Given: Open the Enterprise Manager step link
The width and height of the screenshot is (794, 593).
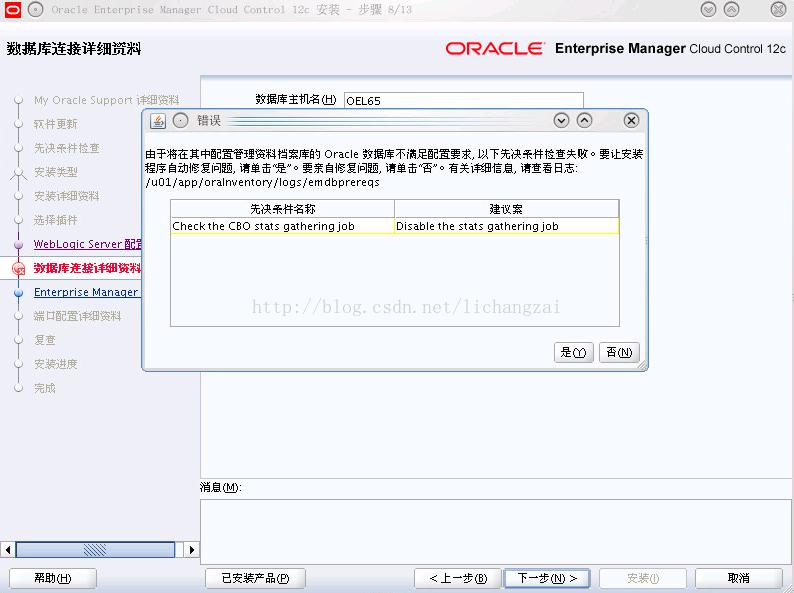Looking at the screenshot, I should click(x=86, y=292).
